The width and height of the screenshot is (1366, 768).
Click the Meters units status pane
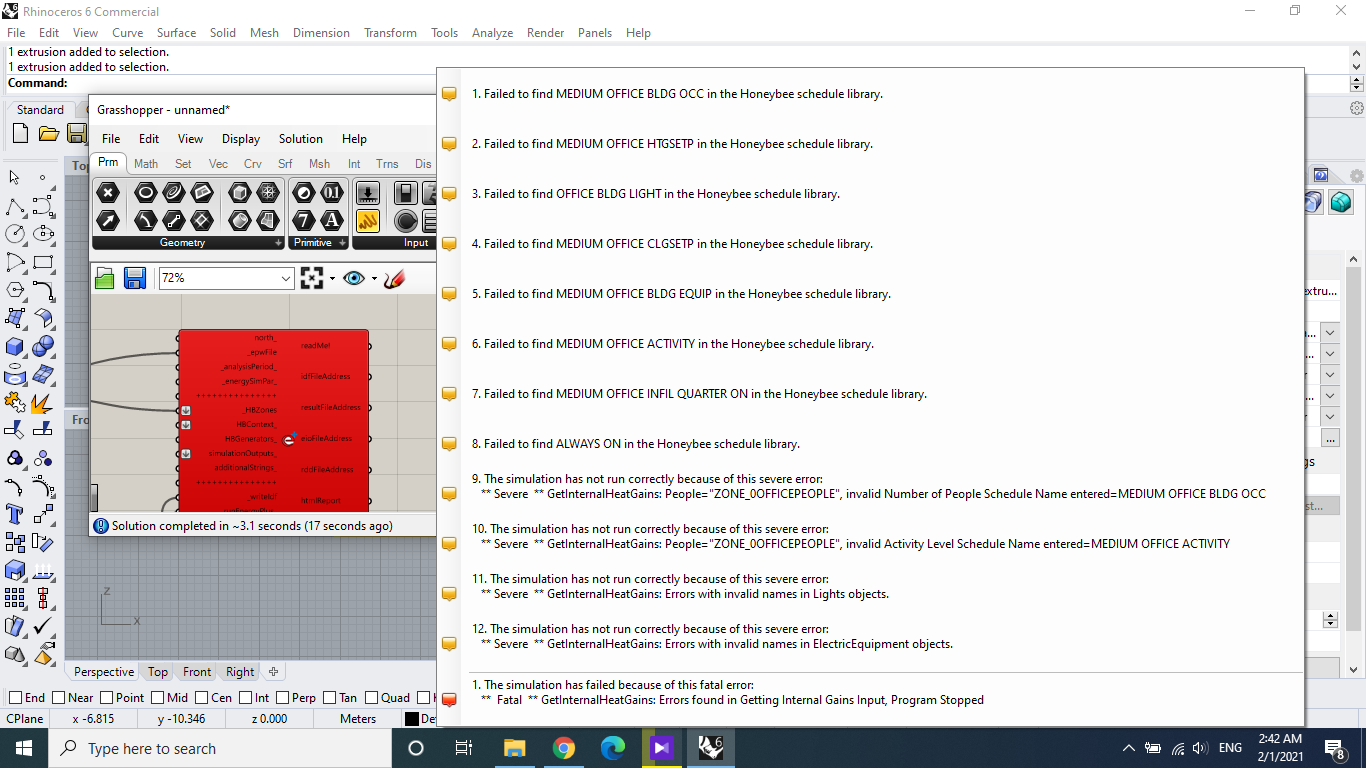358,719
